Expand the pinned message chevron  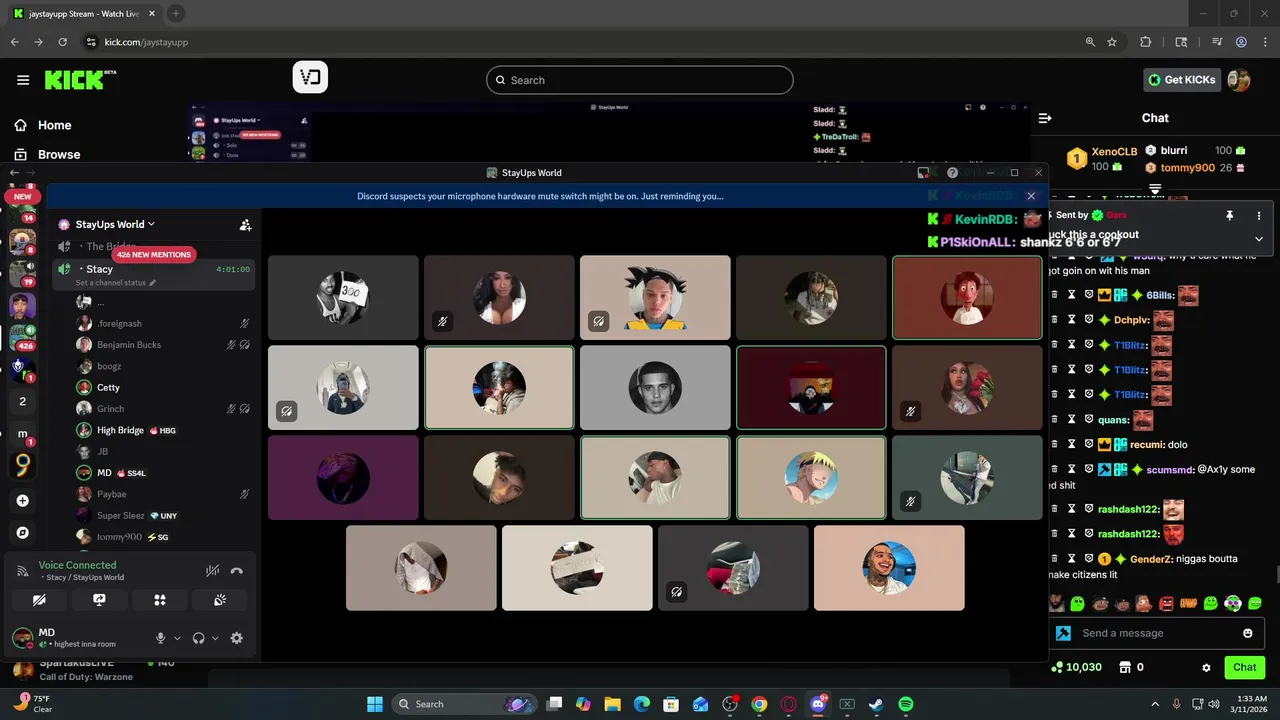coord(1259,239)
